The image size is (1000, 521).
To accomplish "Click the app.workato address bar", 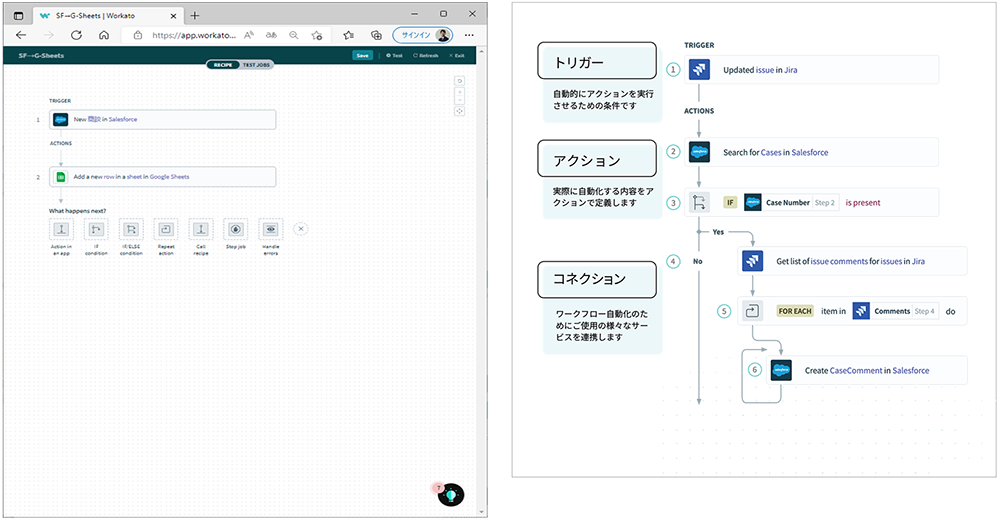I will (193, 35).
